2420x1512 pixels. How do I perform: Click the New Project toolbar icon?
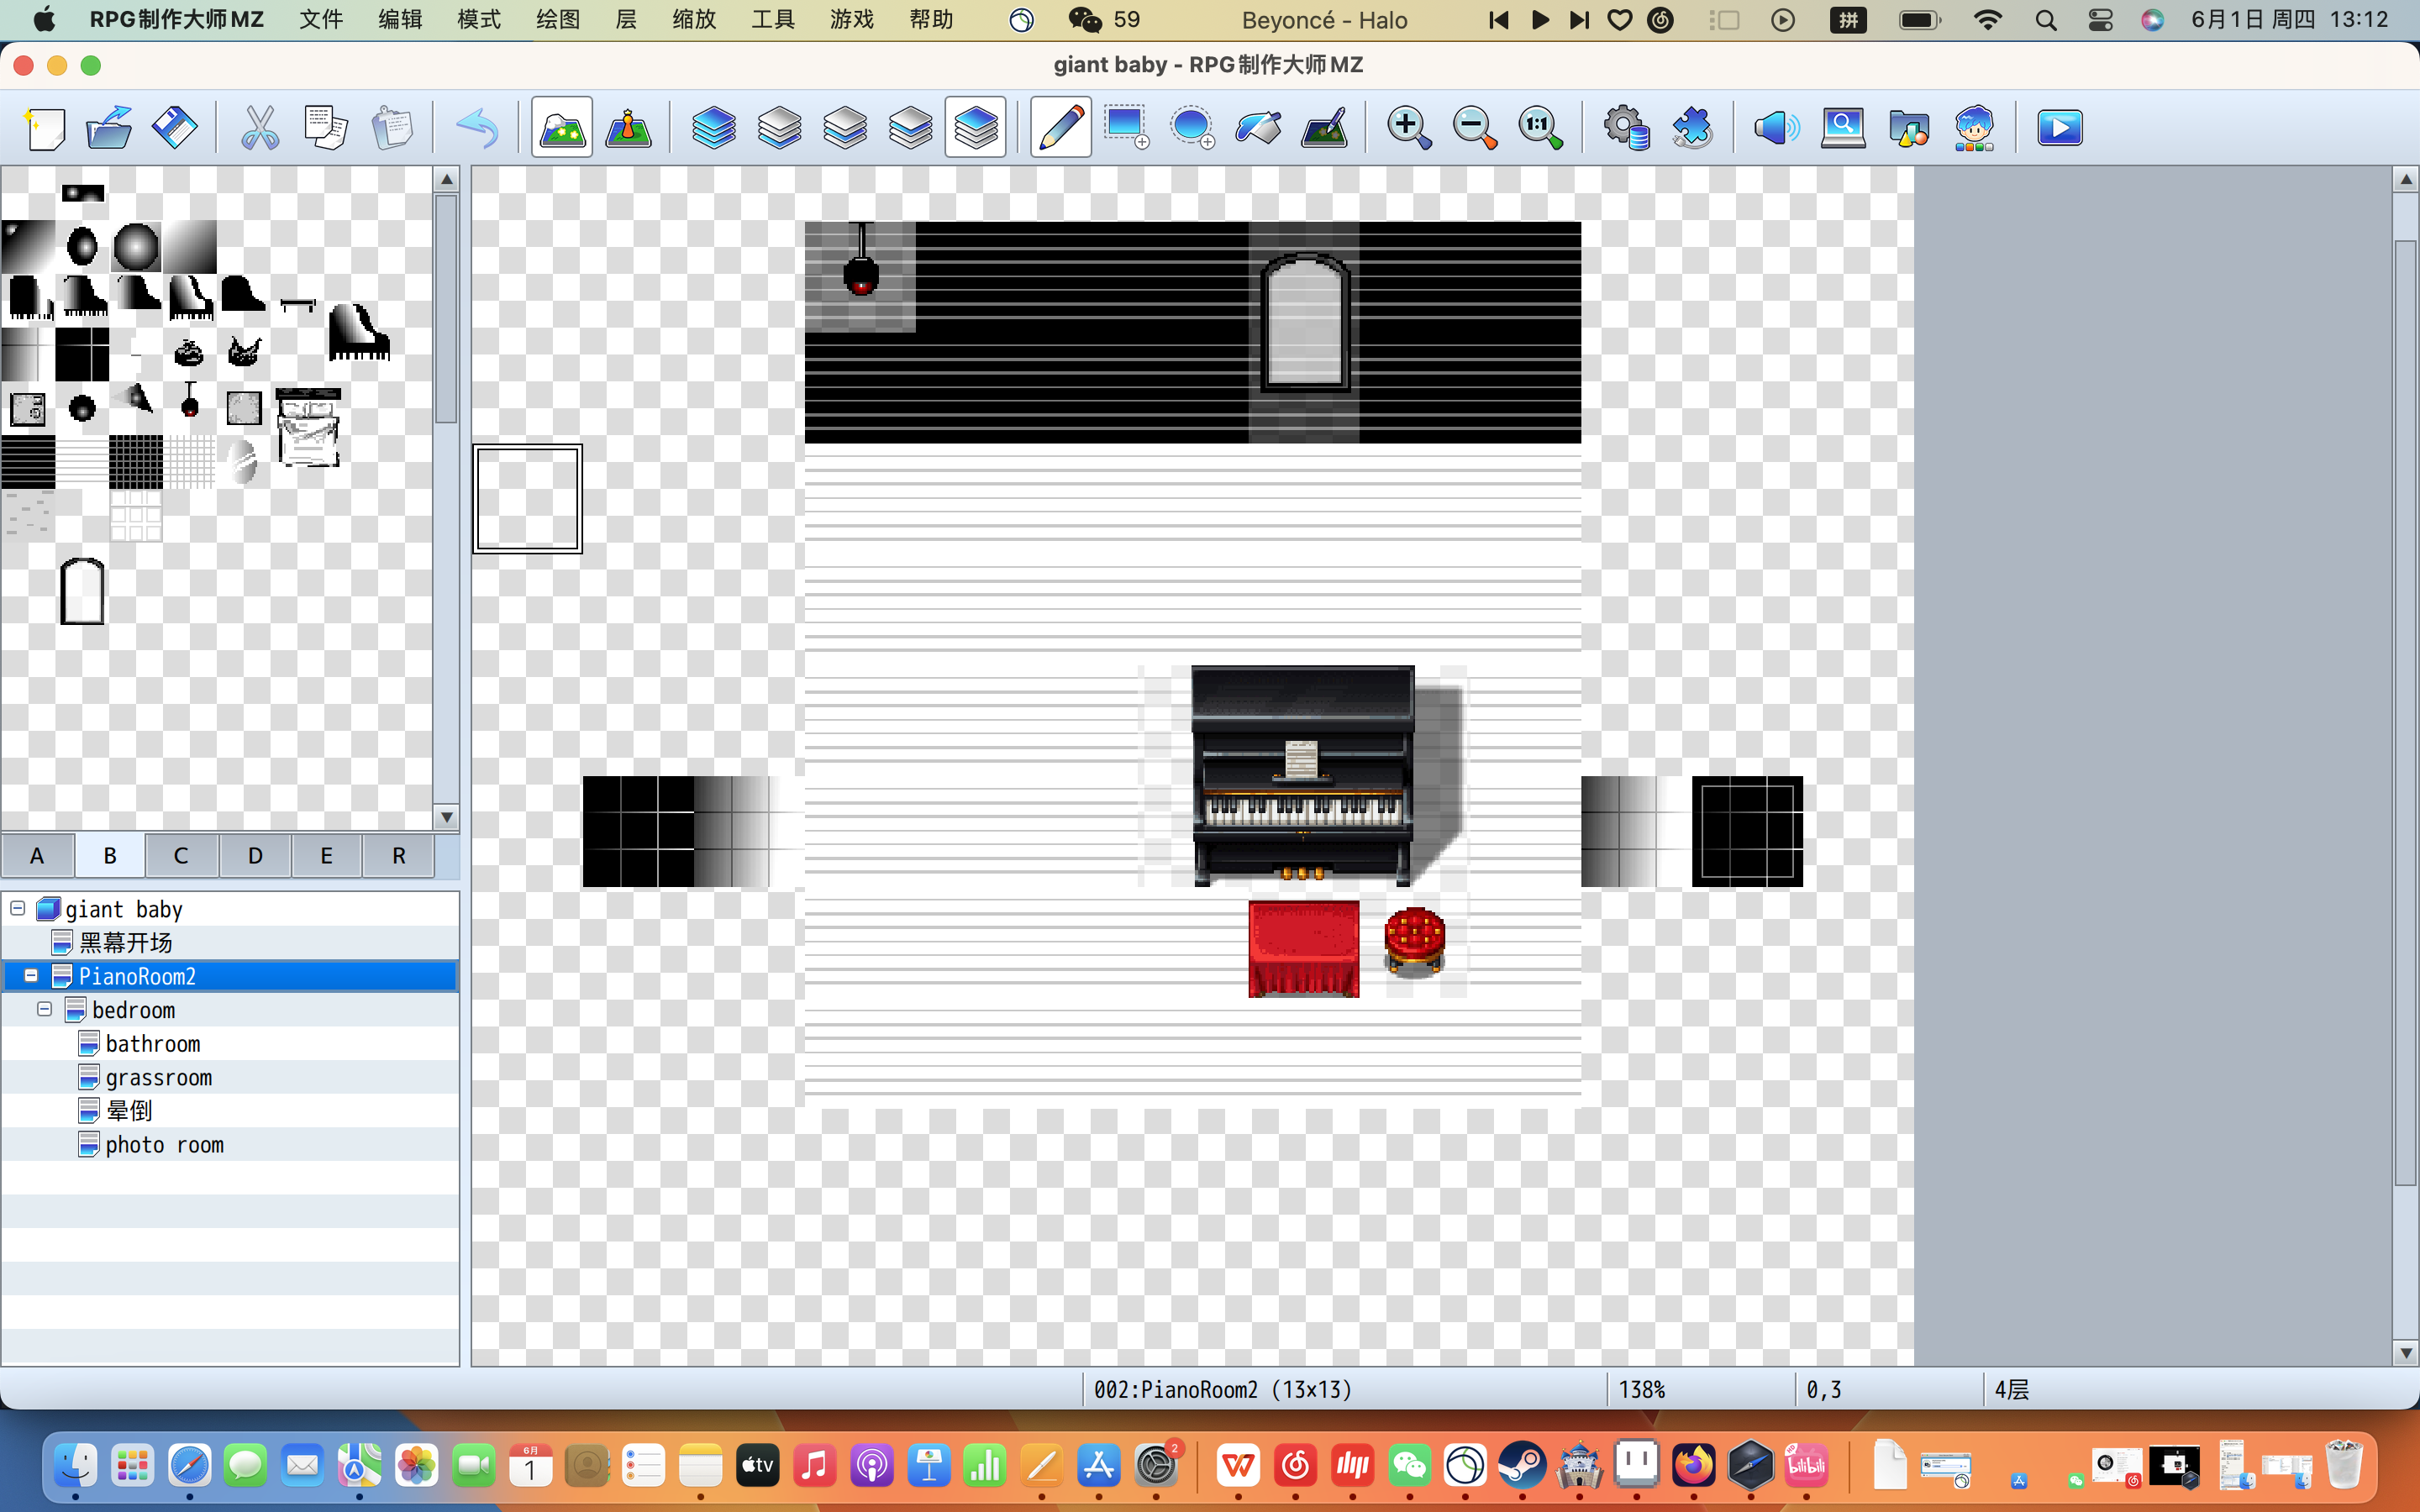(x=45, y=128)
